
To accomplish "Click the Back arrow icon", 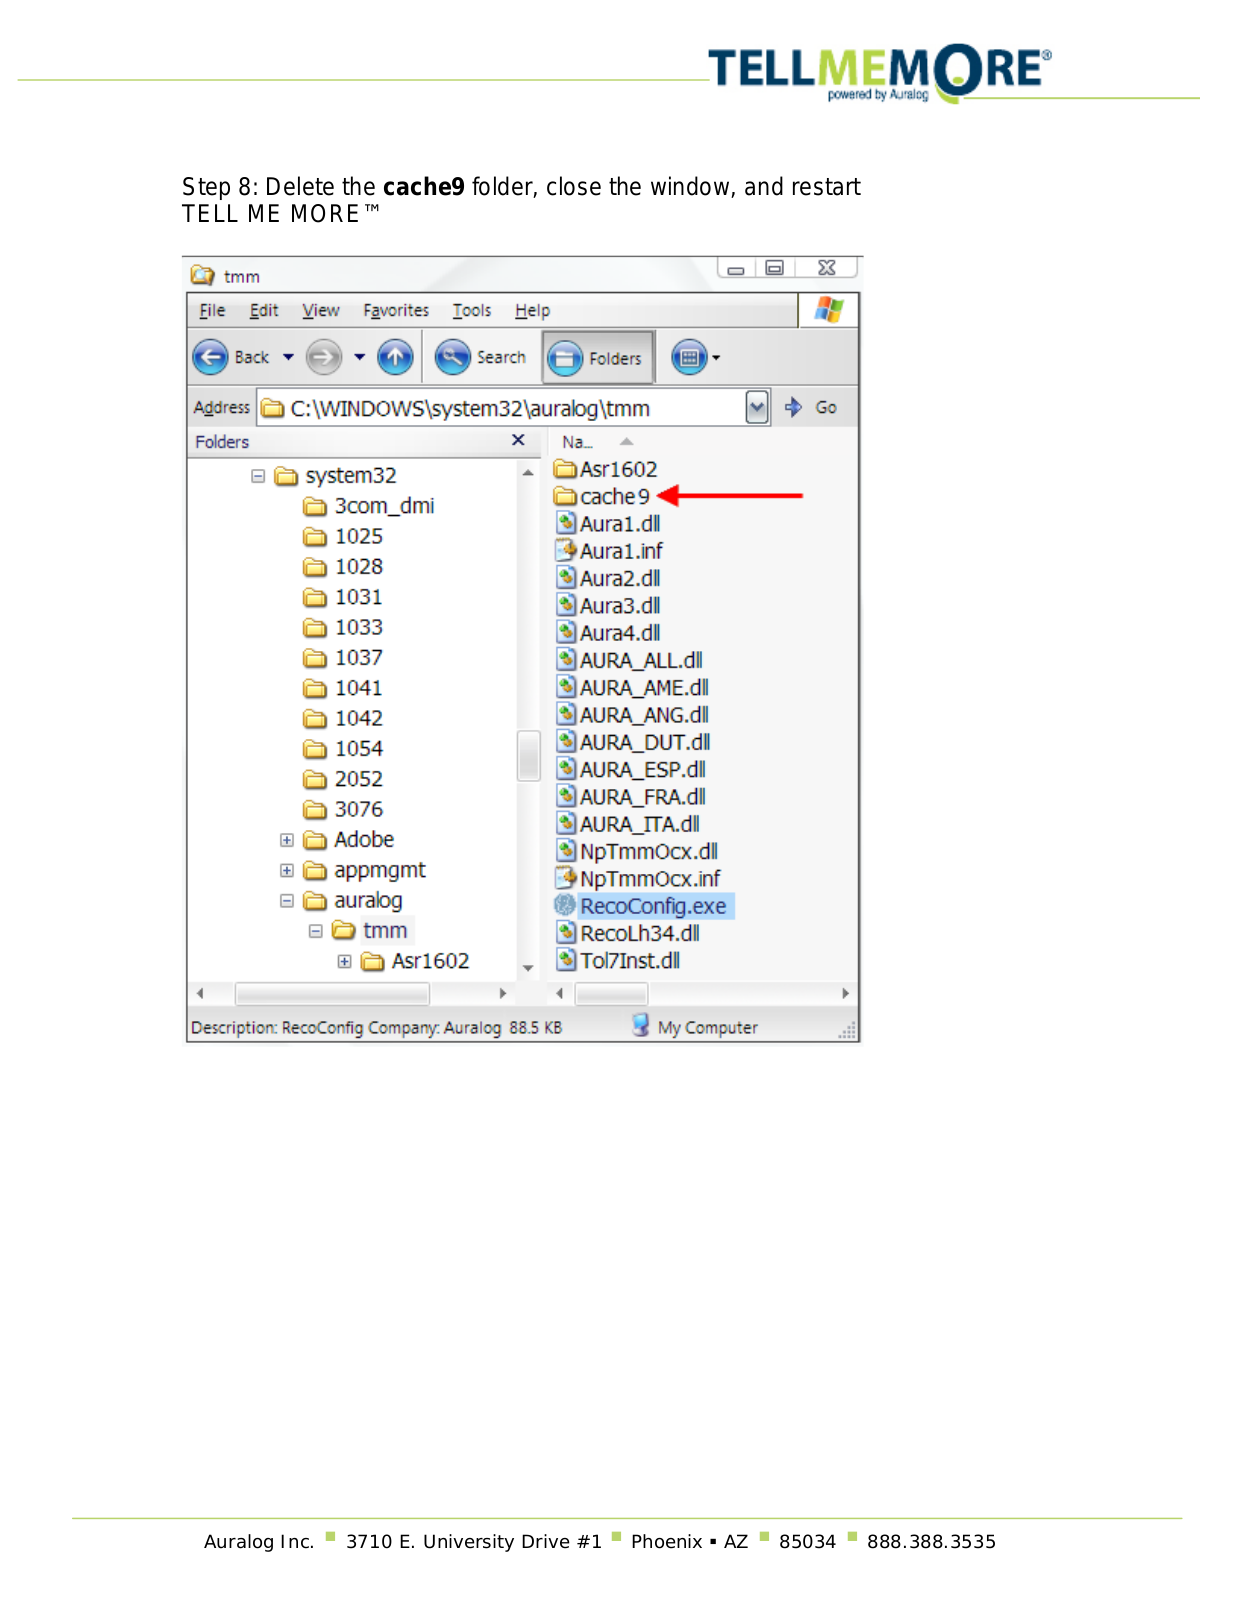I will [x=210, y=357].
